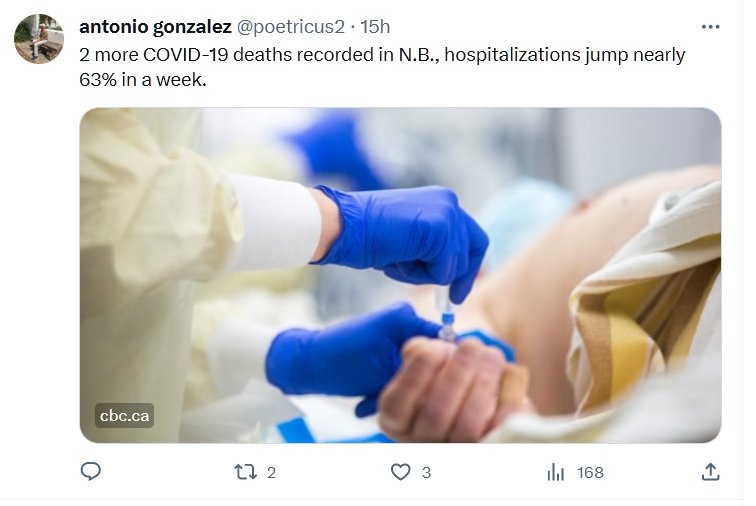The height and width of the screenshot is (506, 756).
Task: Click the retweet count of 2
Action: 271,472
